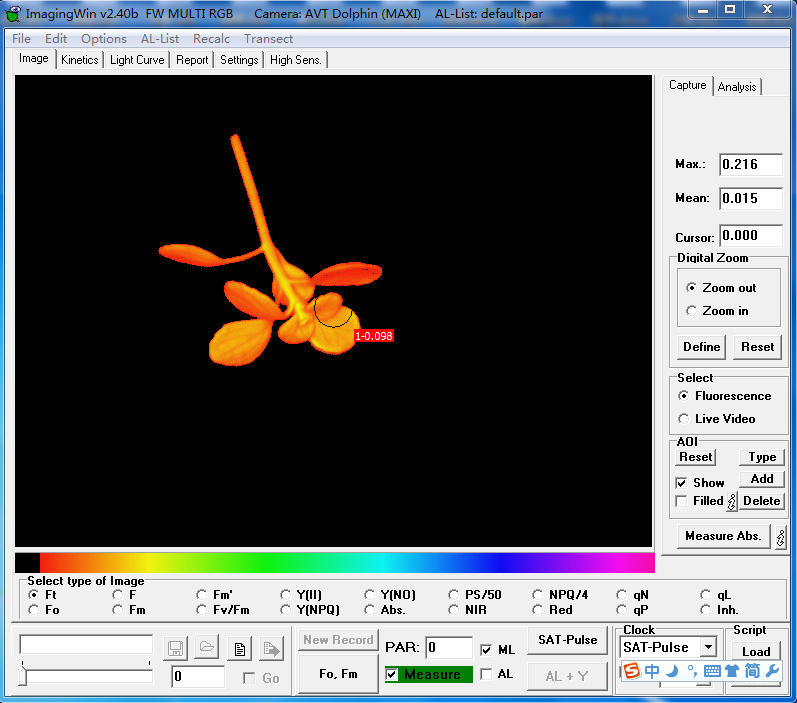Screen dimensions: 797x703
Task: Click the open folder icon
Action: tap(206, 648)
